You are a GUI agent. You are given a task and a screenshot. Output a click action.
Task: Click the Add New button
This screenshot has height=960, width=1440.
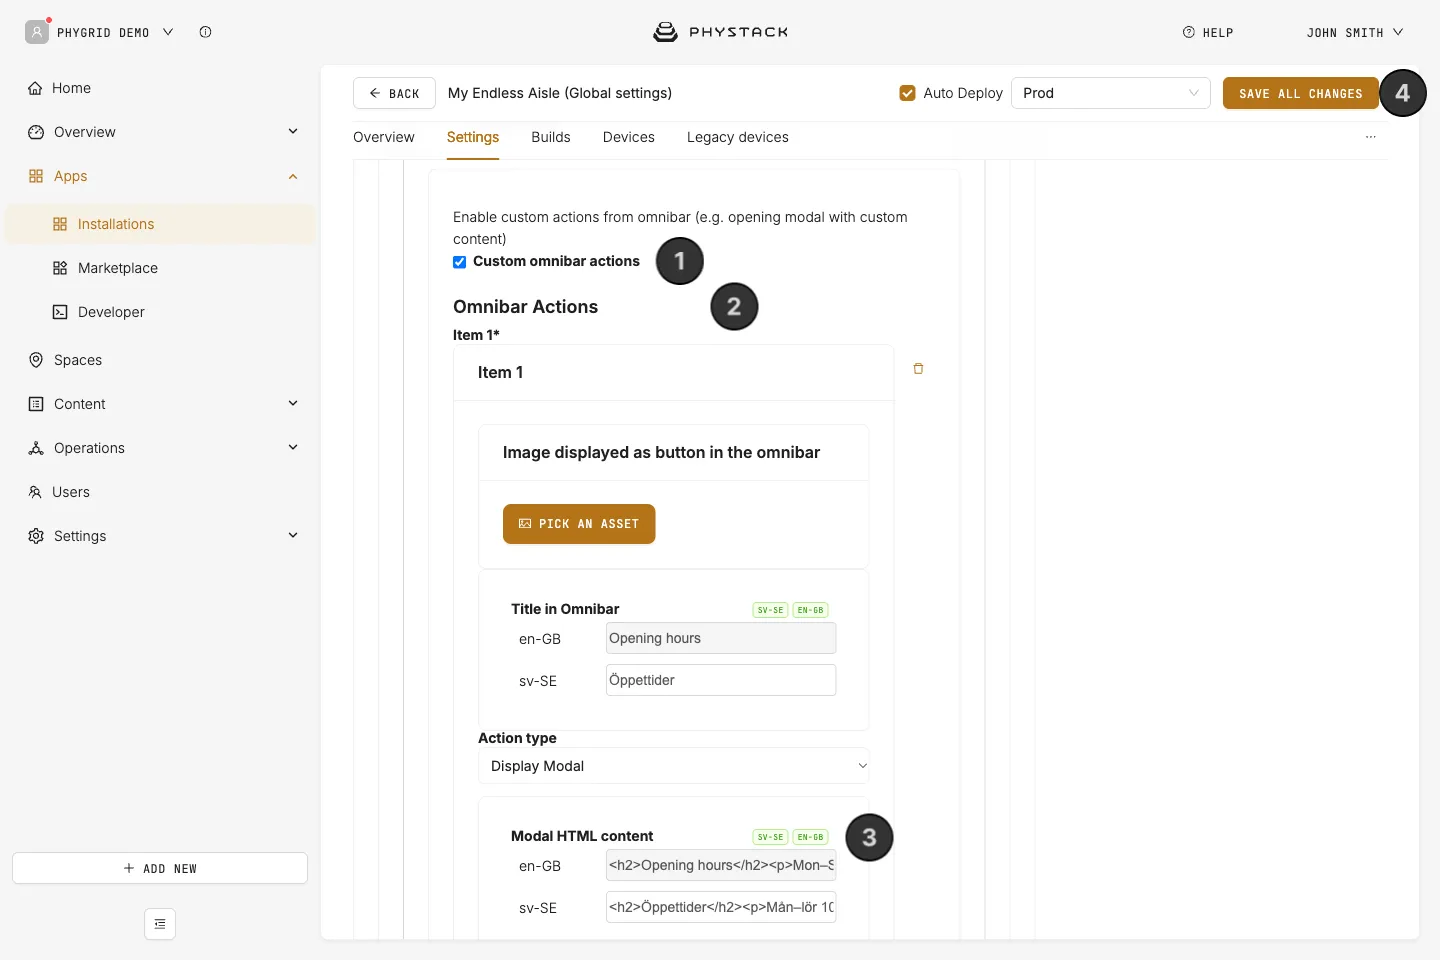(x=160, y=868)
